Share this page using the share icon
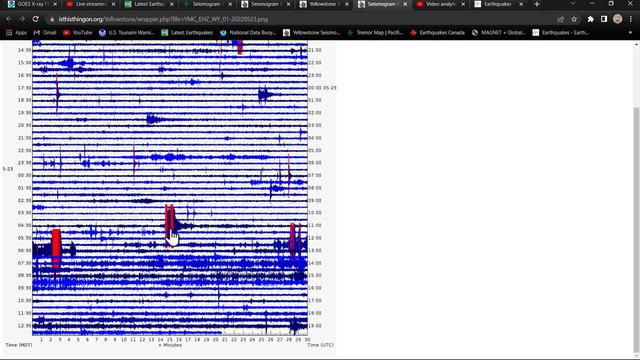The height and width of the screenshot is (360, 640). click(x=560, y=19)
